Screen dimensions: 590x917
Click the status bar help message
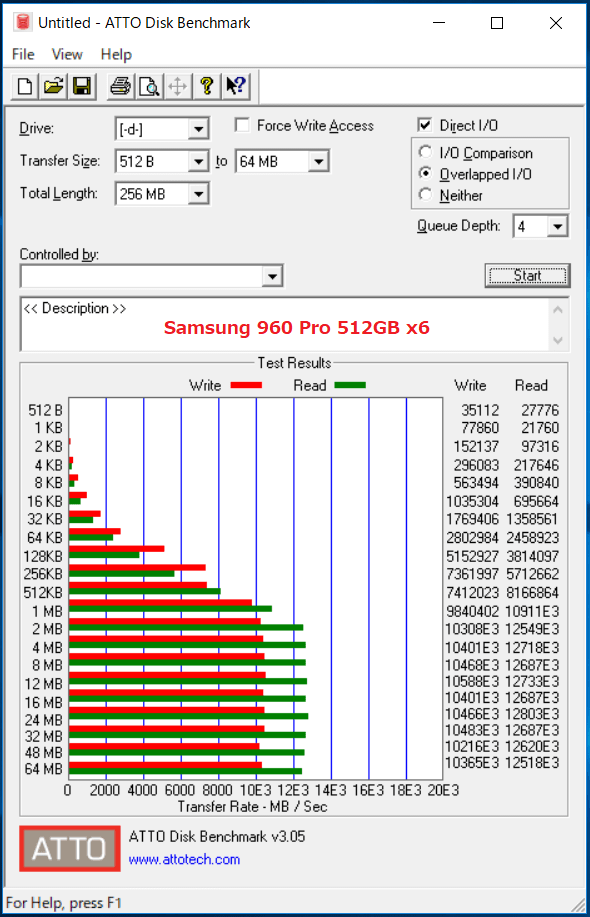point(64,902)
